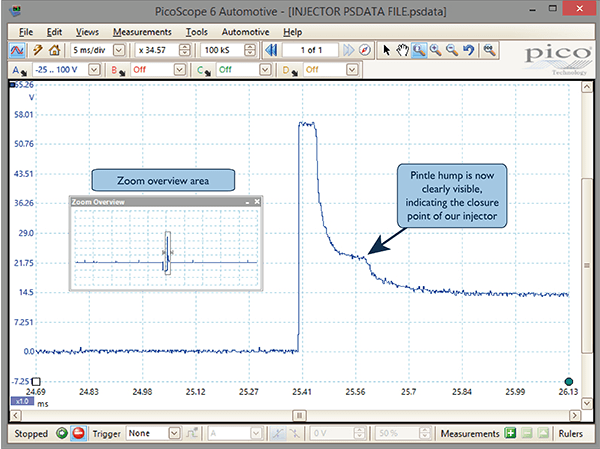Open the File menu
The width and height of the screenshot is (600, 449).
click(26, 32)
